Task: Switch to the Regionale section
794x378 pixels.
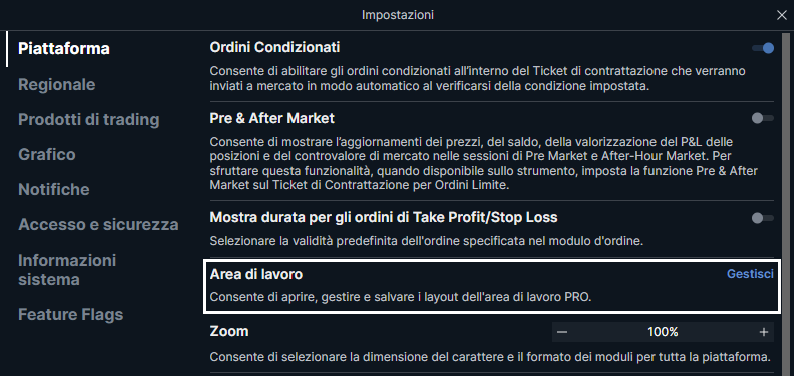Action: [57, 84]
